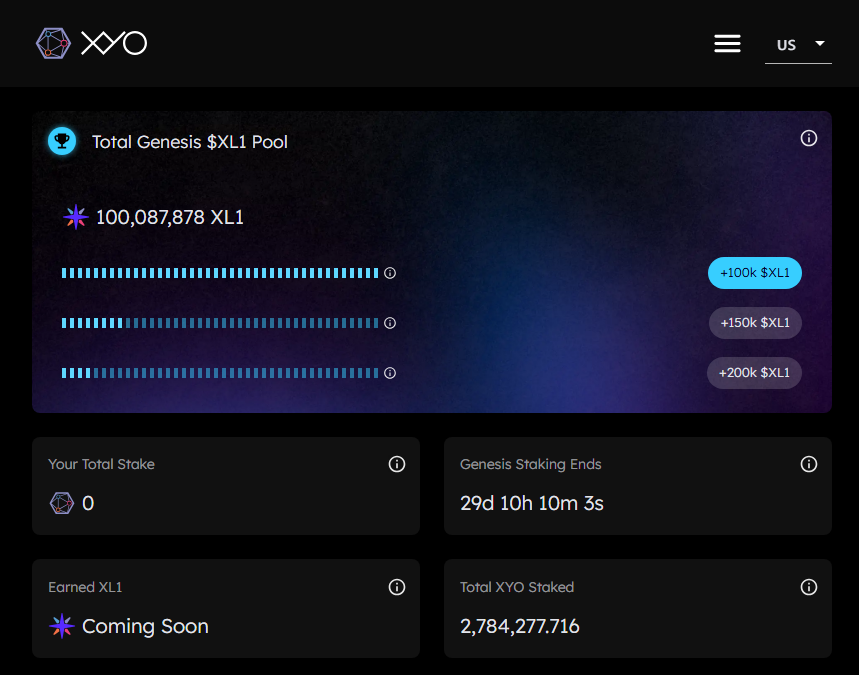The height and width of the screenshot is (675, 859).
Task: Click the +100k $XL1 button
Action: click(754, 273)
